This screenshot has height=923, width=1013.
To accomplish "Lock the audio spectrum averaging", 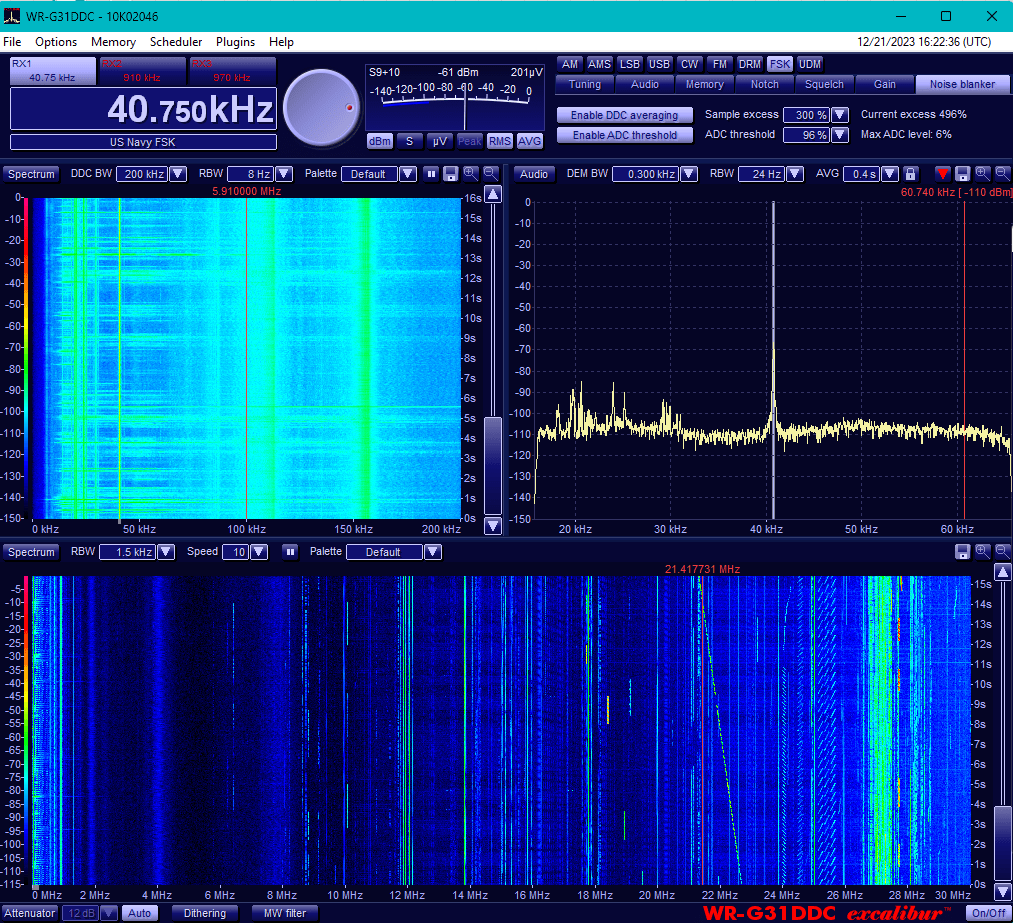I will pos(910,174).
